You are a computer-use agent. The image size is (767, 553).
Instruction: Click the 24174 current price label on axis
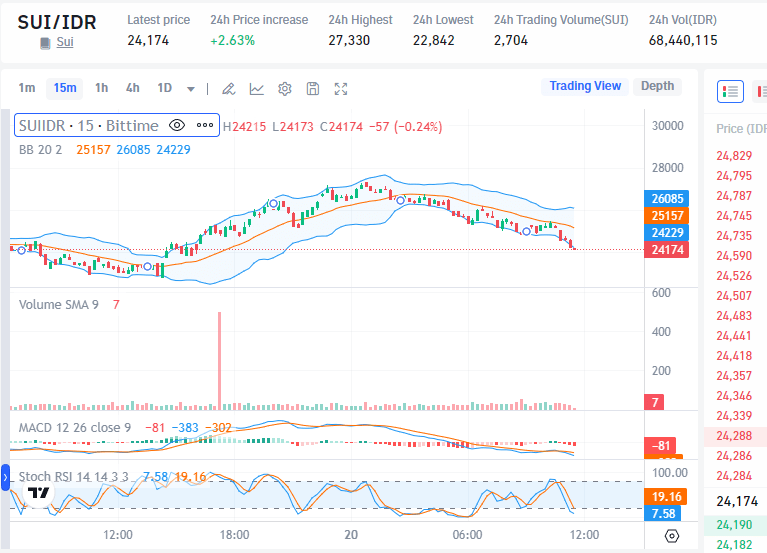[x=667, y=250]
